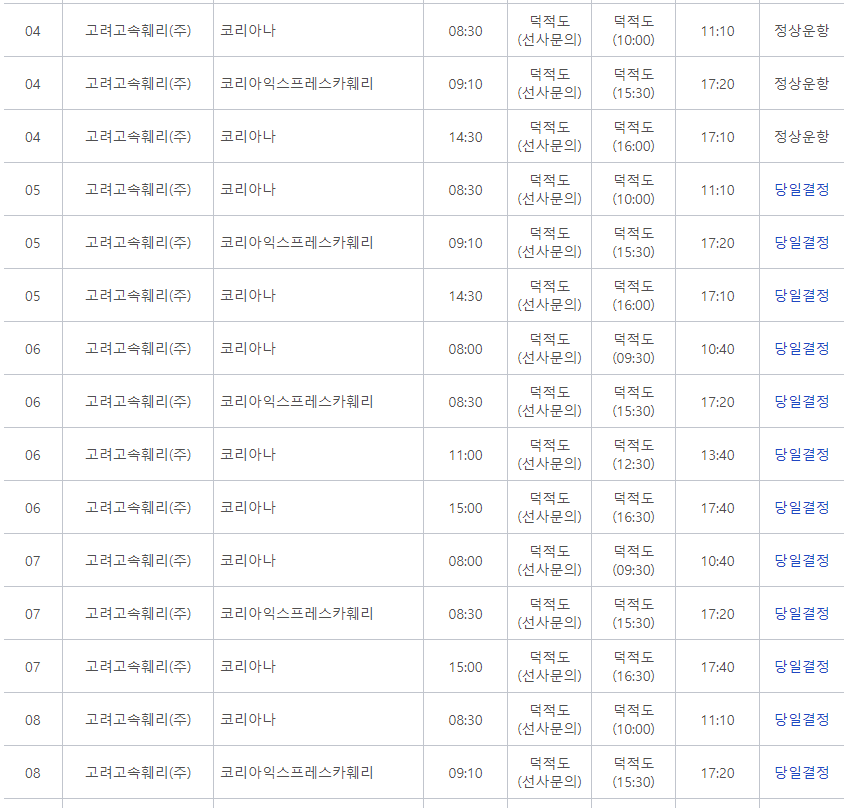Viewport: 848px width, 808px height.
Task: Click 정상운항 status for day 04 08:30 sailing
Action: pos(801,31)
